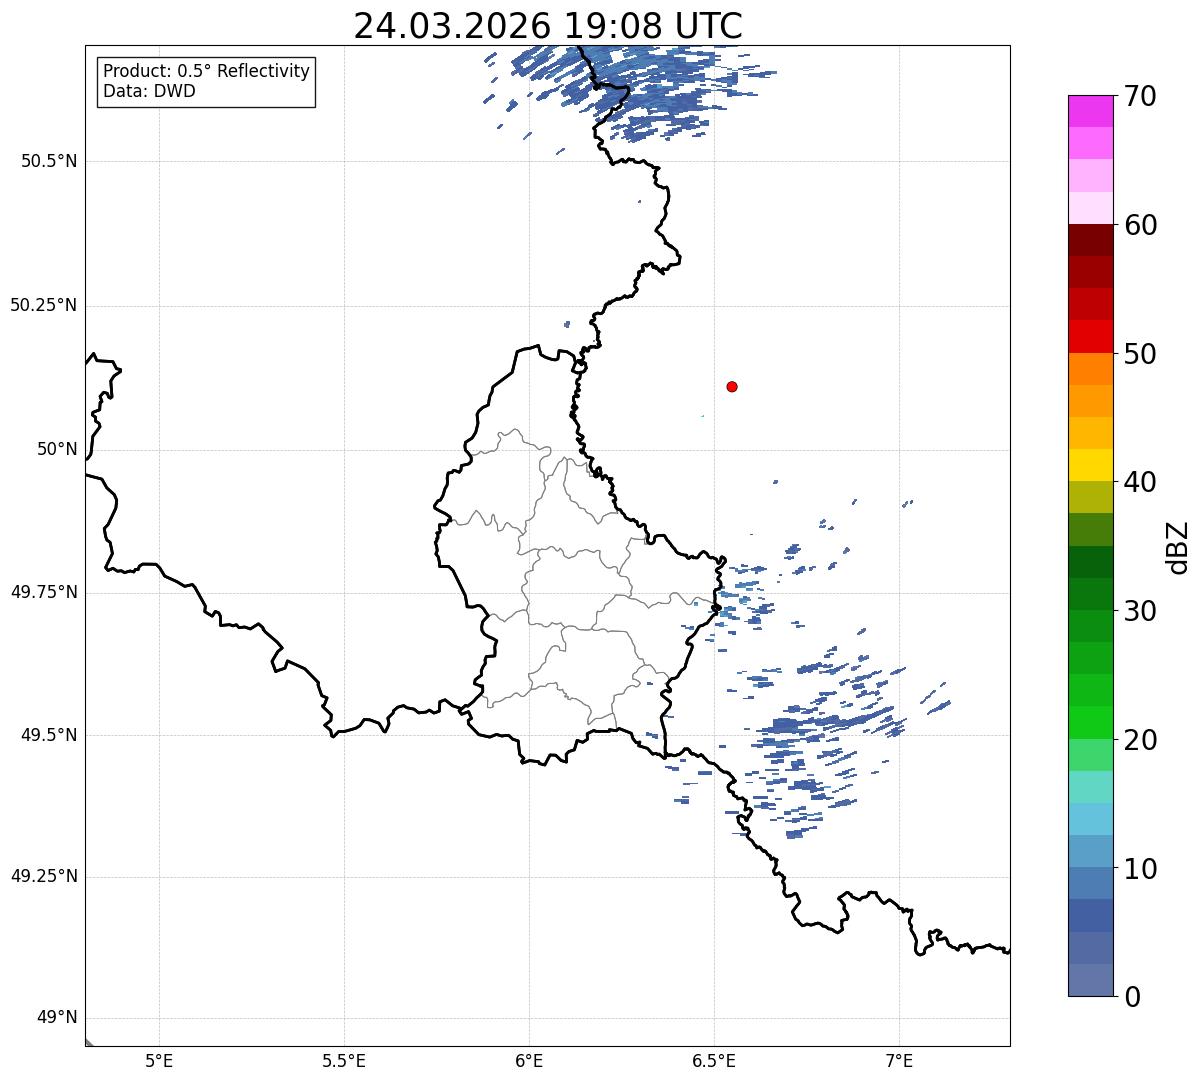The image size is (1202, 1081).
Task: Click the "5.5°E" longitude label
Action: point(344,1061)
